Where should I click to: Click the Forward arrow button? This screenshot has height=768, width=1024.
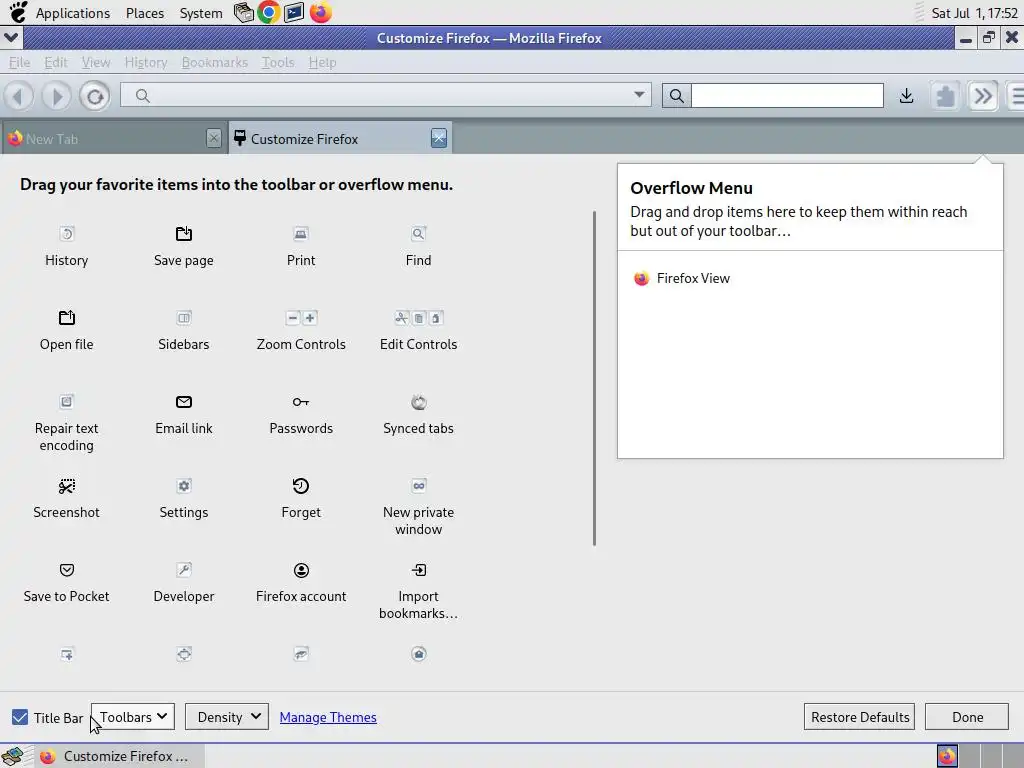[x=57, y=96]
